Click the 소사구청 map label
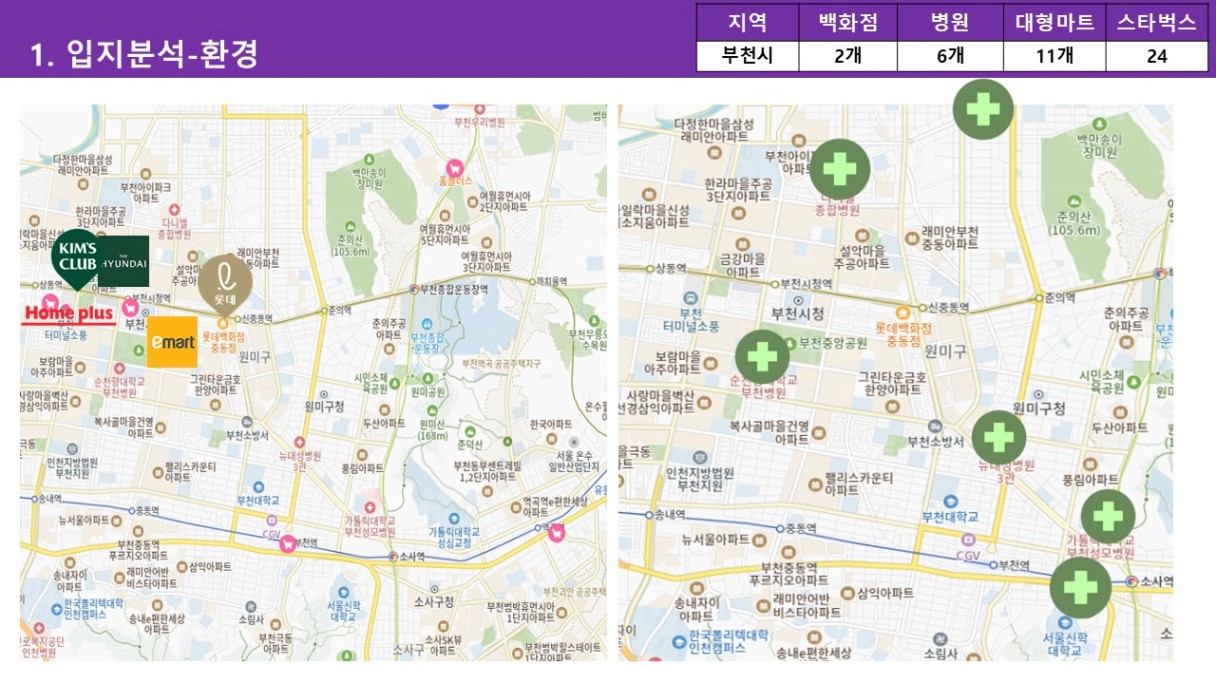 click(434, 601)
